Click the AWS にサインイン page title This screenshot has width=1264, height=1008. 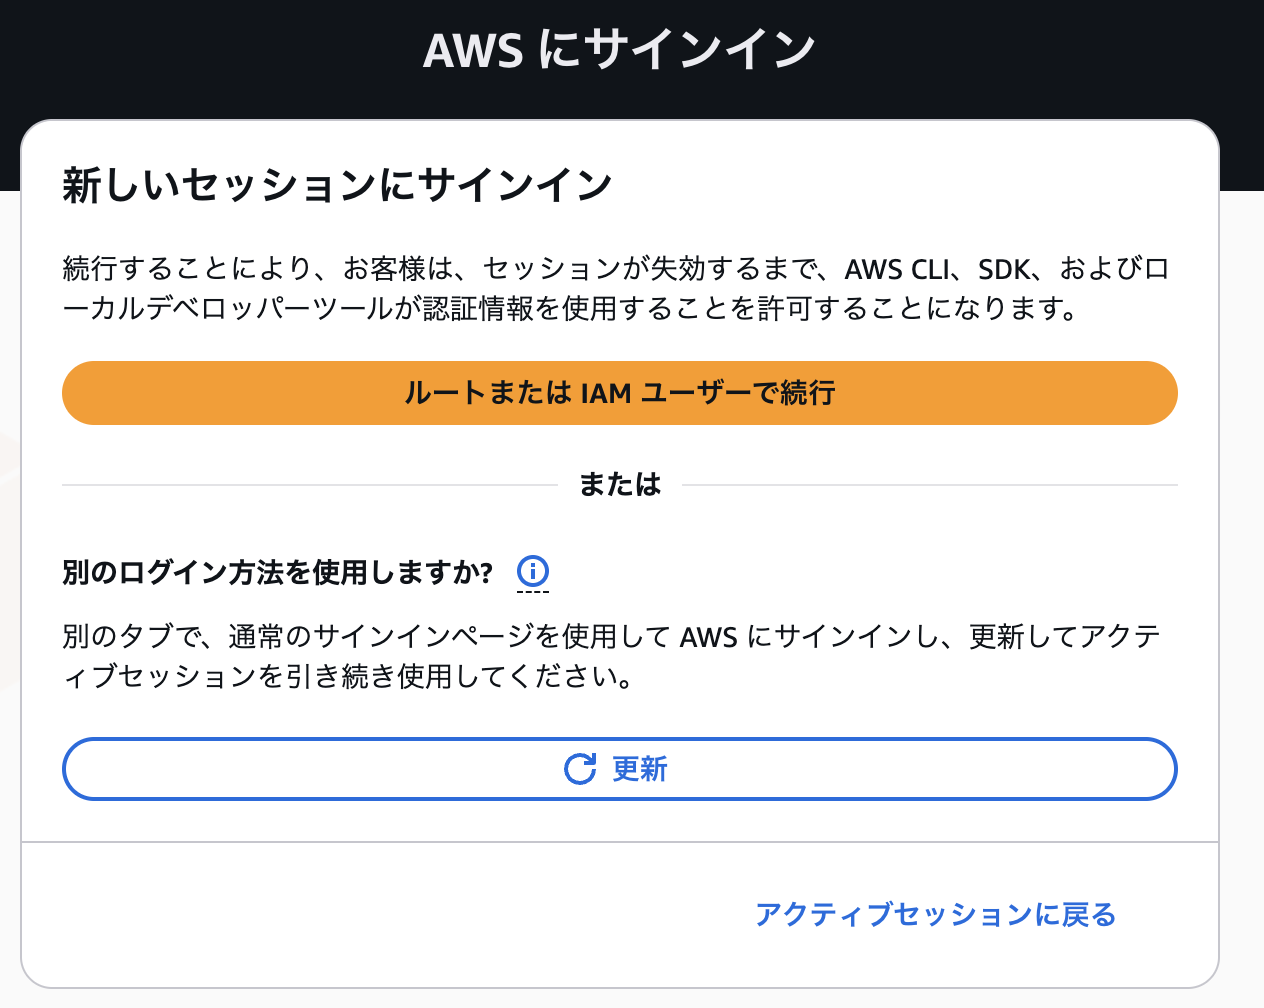pyautogui.click(x=619, y=50)
